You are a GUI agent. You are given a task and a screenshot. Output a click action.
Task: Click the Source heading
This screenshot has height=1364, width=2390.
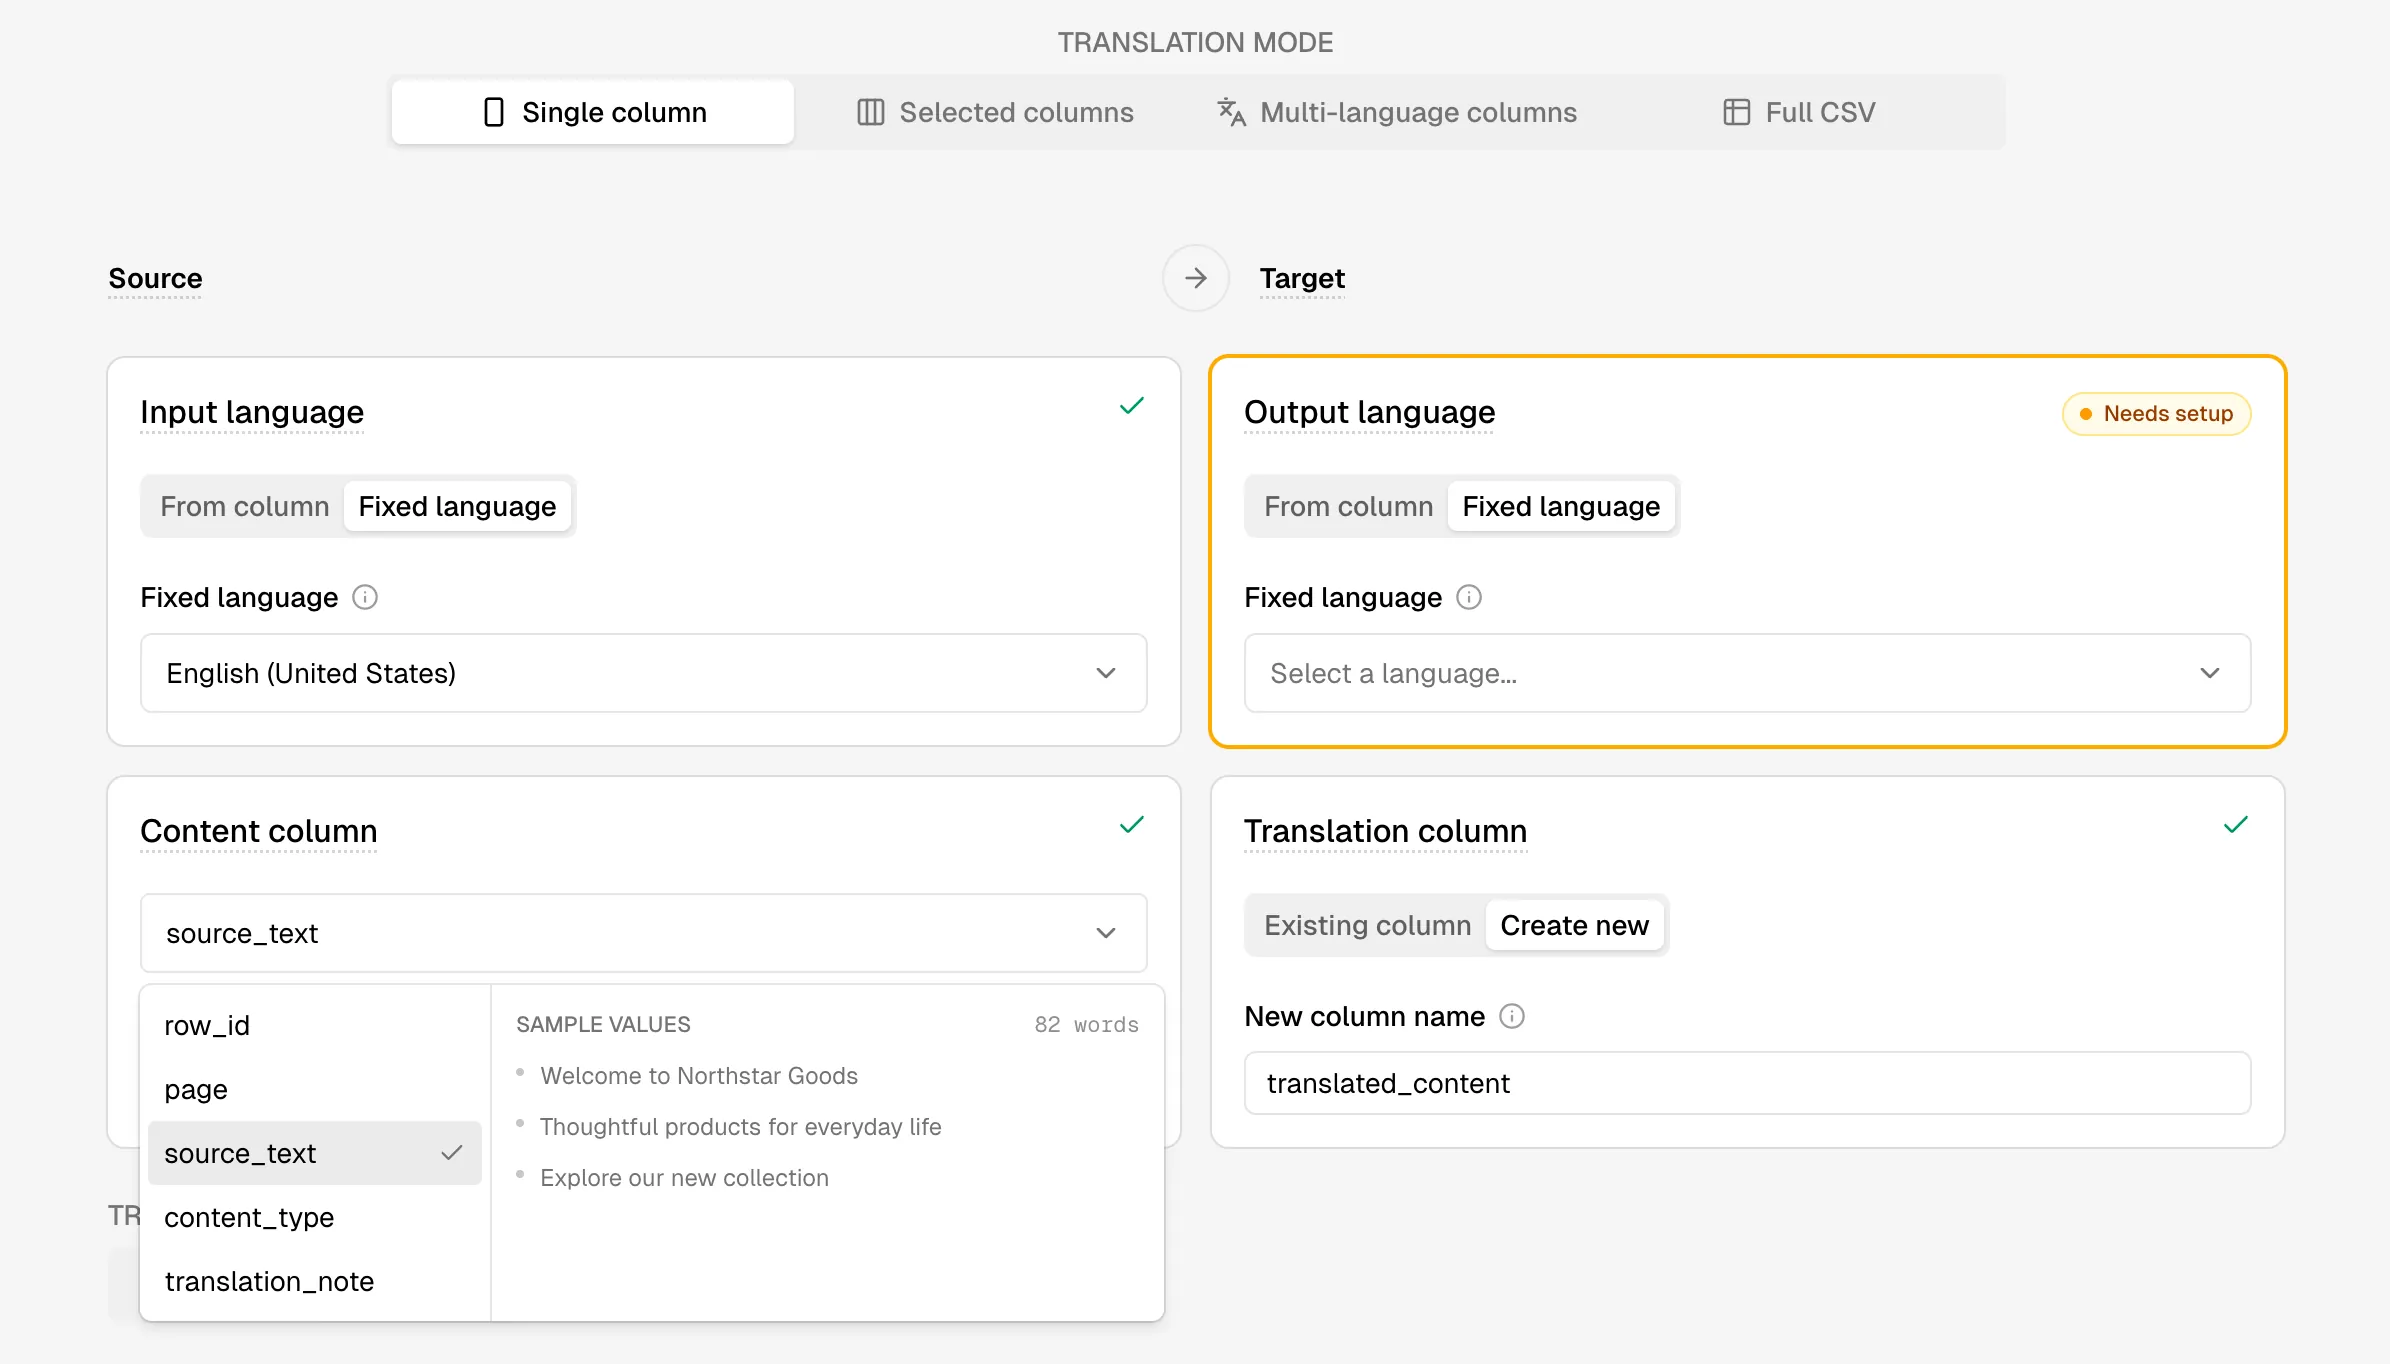click(155, 278)
